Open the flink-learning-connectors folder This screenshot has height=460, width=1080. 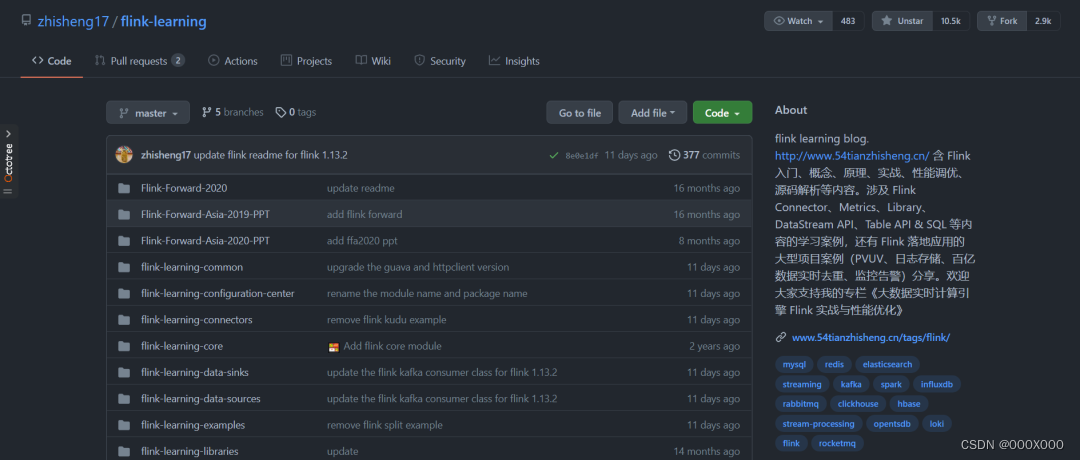pyautogui.click(x=196, y=320)
